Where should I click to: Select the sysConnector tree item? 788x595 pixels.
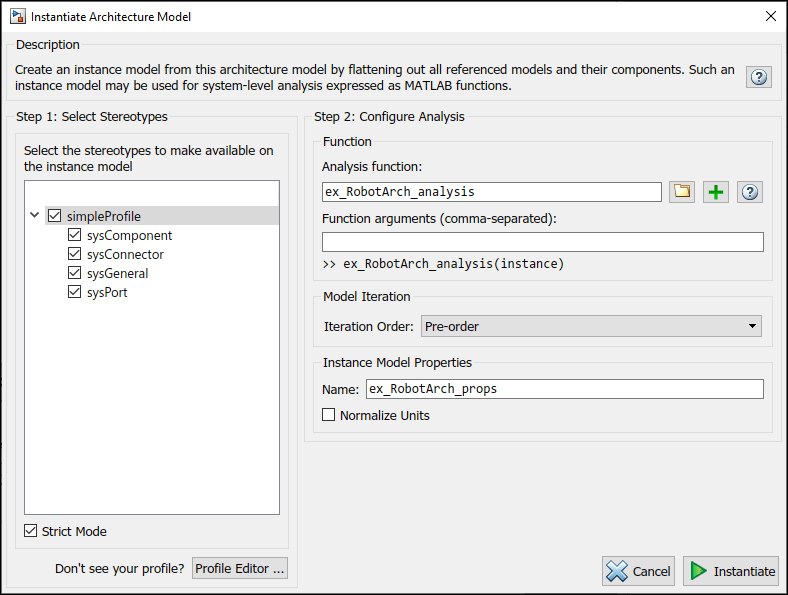[x=125, y=254]
